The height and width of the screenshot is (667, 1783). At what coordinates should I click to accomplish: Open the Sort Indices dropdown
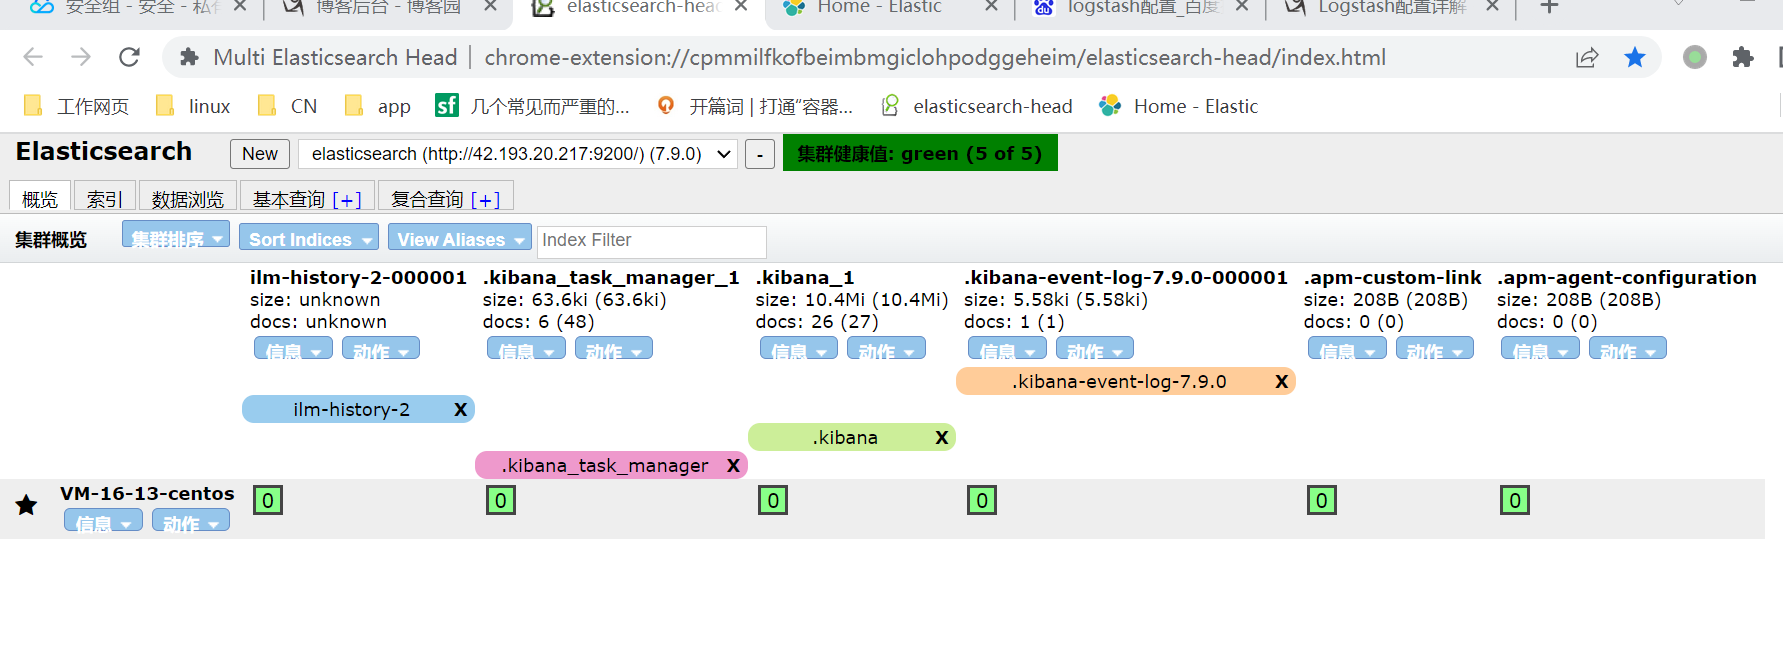pos(309,238)
